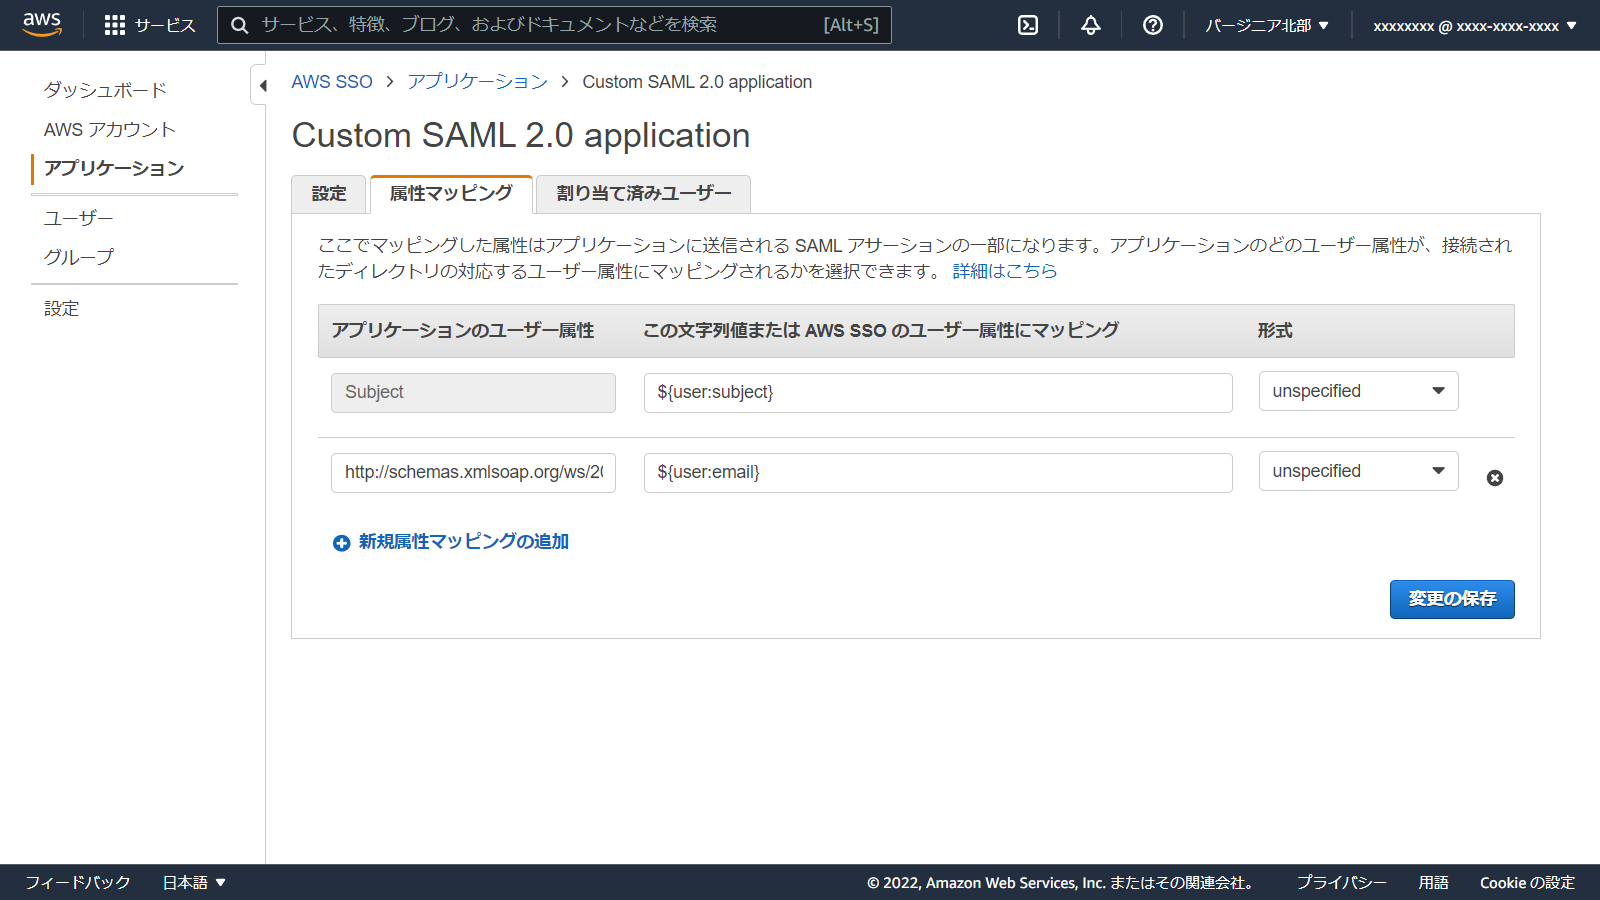Viewport: 1600px width, 900px height.
Task: Open the CloudShell terminal icon
Action: pyautogui.click(x=1028, y=25)
